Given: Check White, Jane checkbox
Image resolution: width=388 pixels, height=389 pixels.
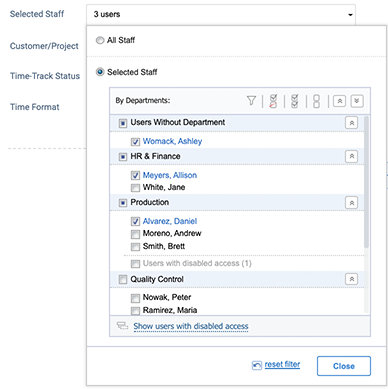Looking at the screenshot, I should coord(135,188).
